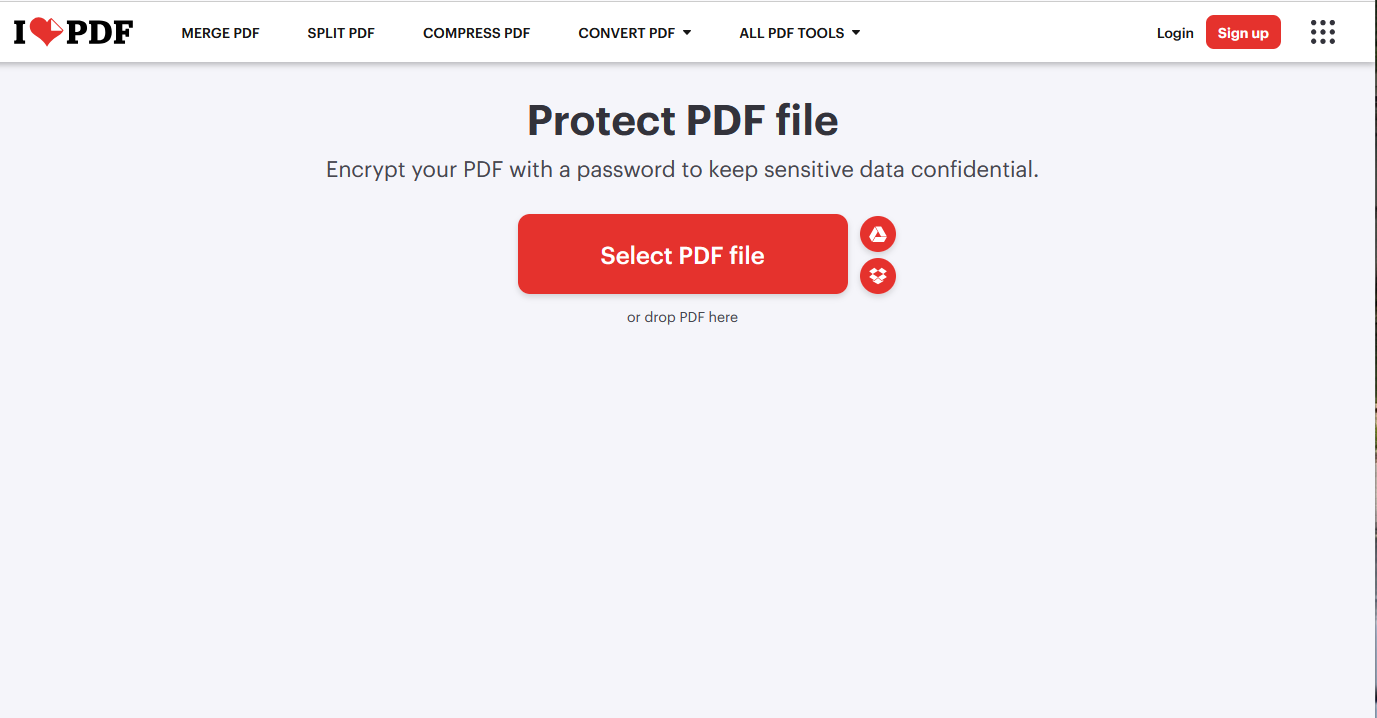This screenshot has height=718, width=1377.
Task: Click the Select PDF file button
Action: 682,254
